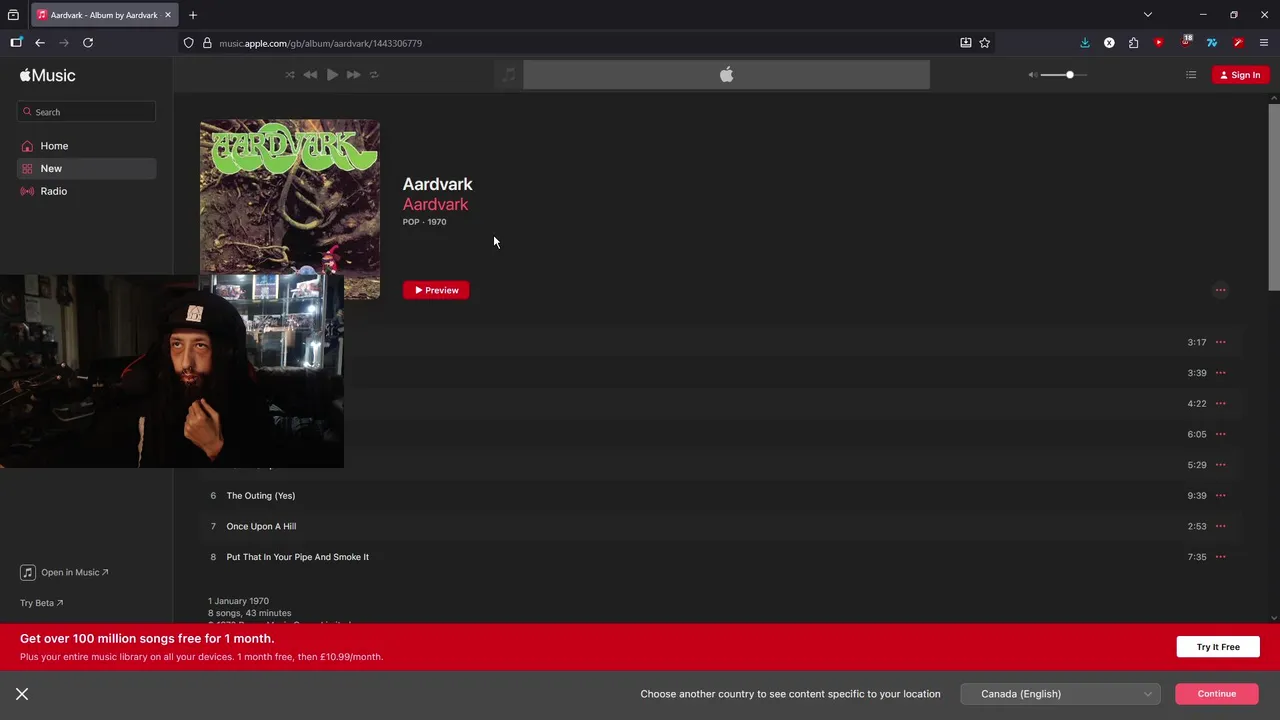
Task: Toggle the sidebar icon beside the back arrow
Action: coord(16,43)
